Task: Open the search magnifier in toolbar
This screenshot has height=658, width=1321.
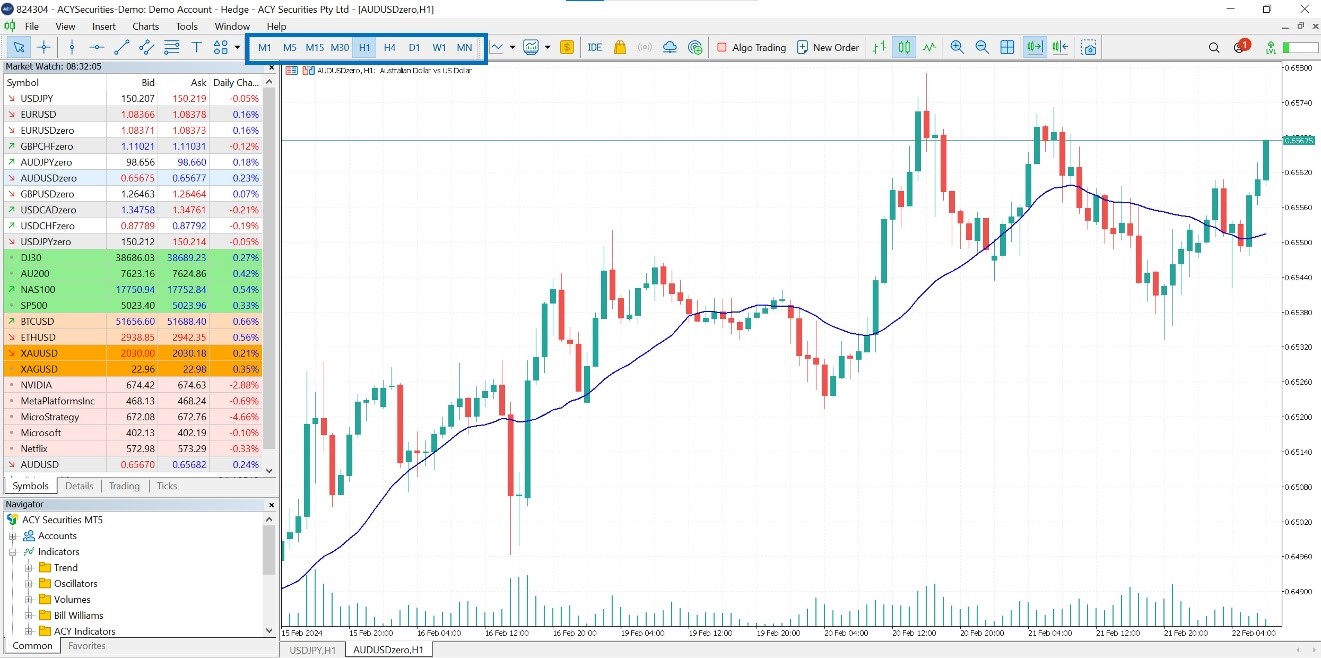Action: (1214, 47)
